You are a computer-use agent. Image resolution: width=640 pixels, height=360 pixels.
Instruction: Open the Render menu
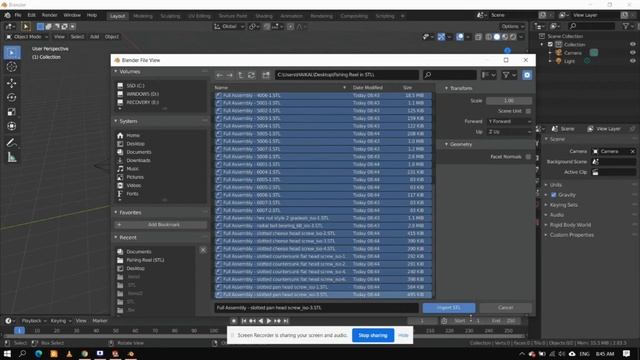tap(49, 16)
